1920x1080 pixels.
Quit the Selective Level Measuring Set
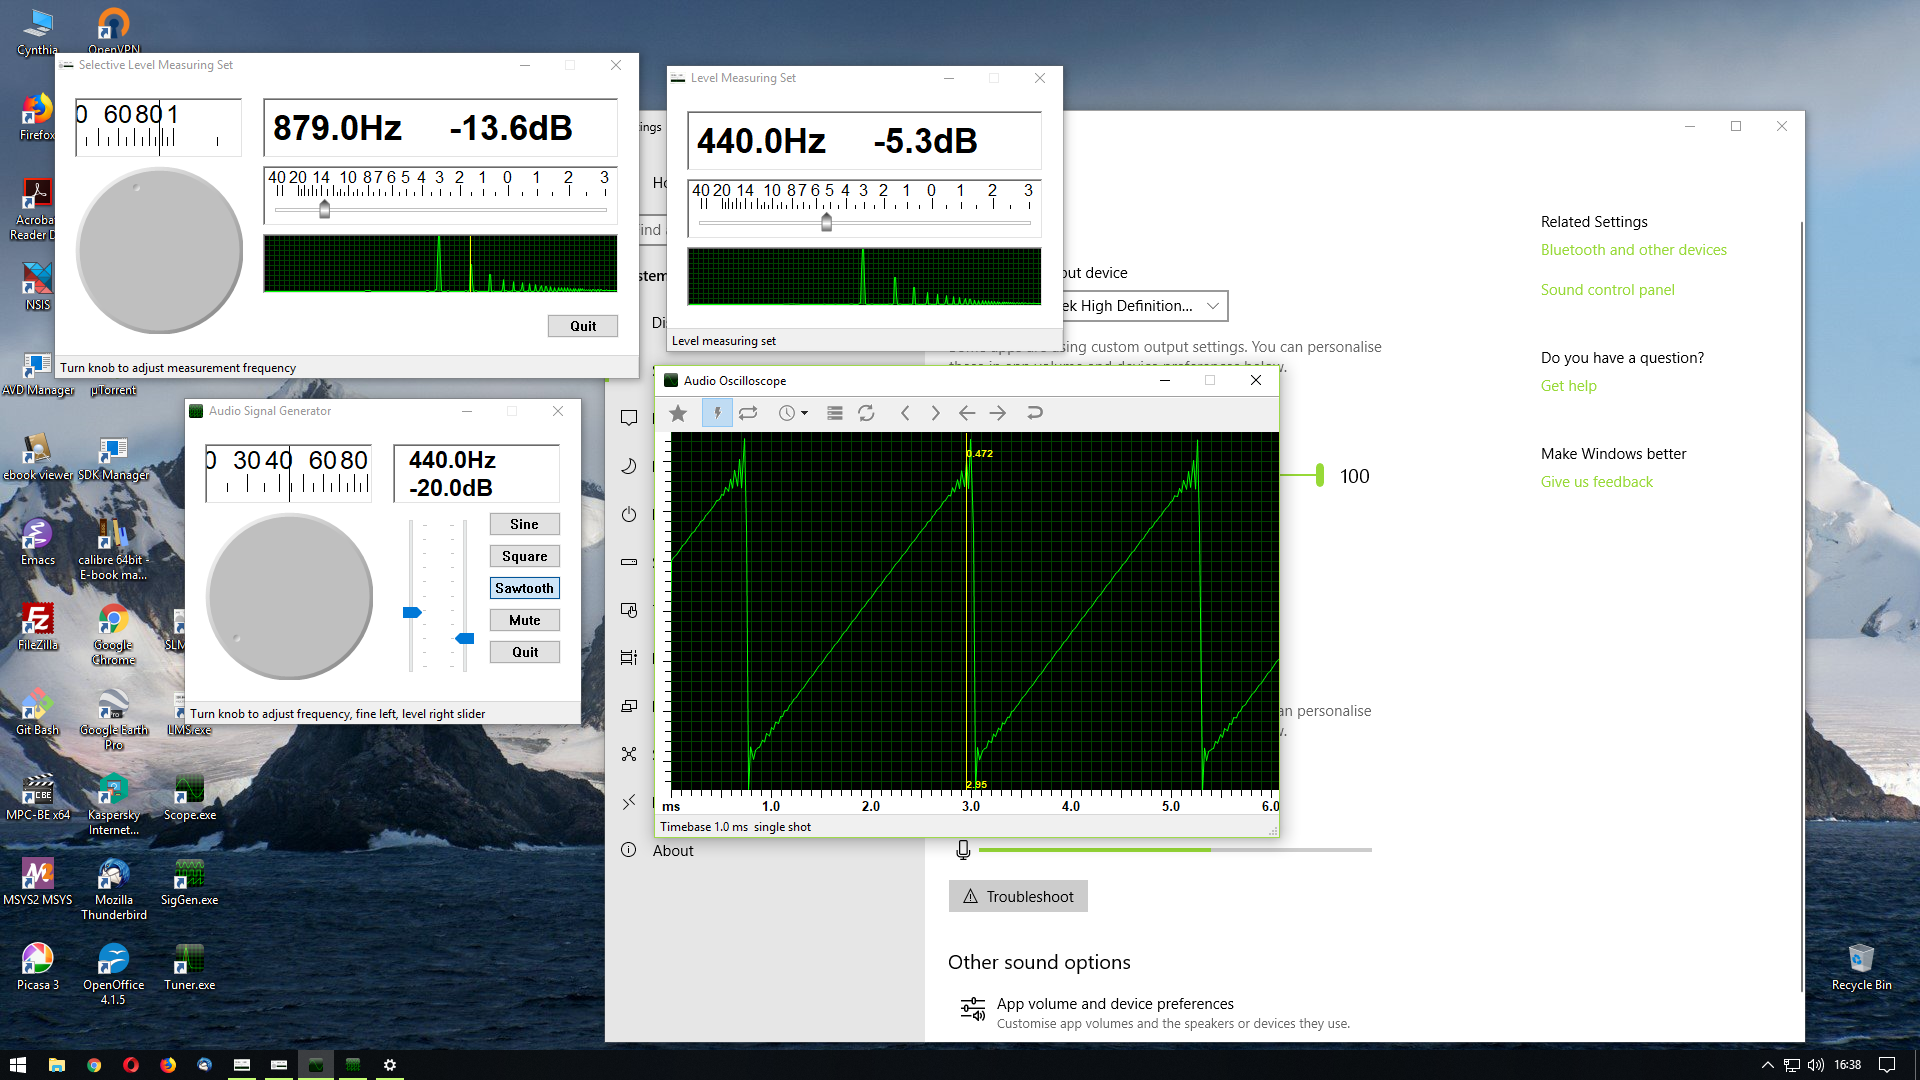pyautogui.click(x=583, y=326)
